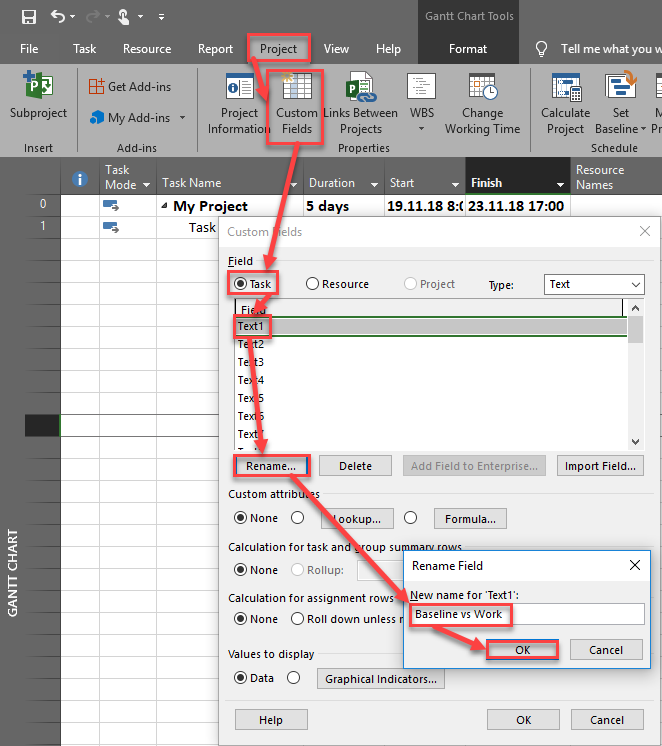Click Links Between Projects icon
Viewport: 662px width, 746px height.
[x=360, y=103]
